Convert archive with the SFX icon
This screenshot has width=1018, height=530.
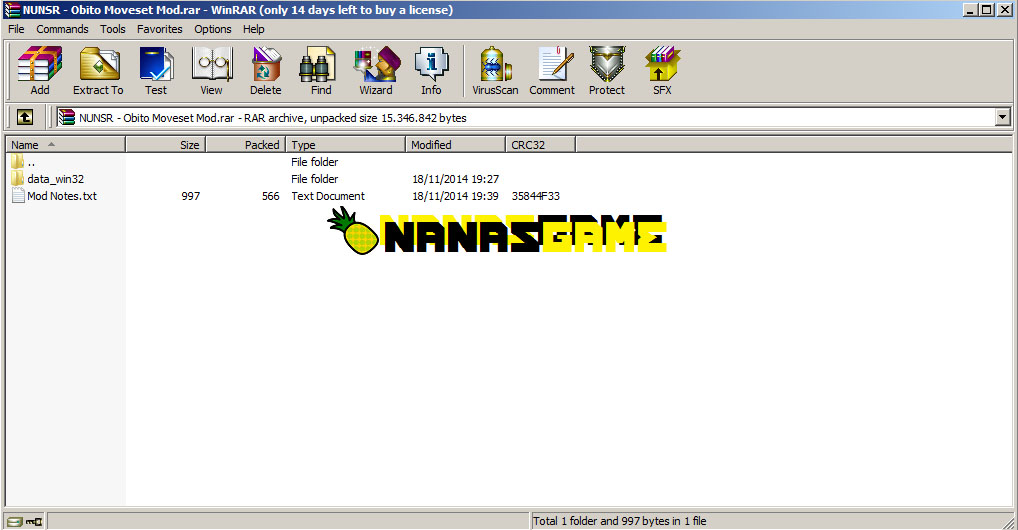662,64
